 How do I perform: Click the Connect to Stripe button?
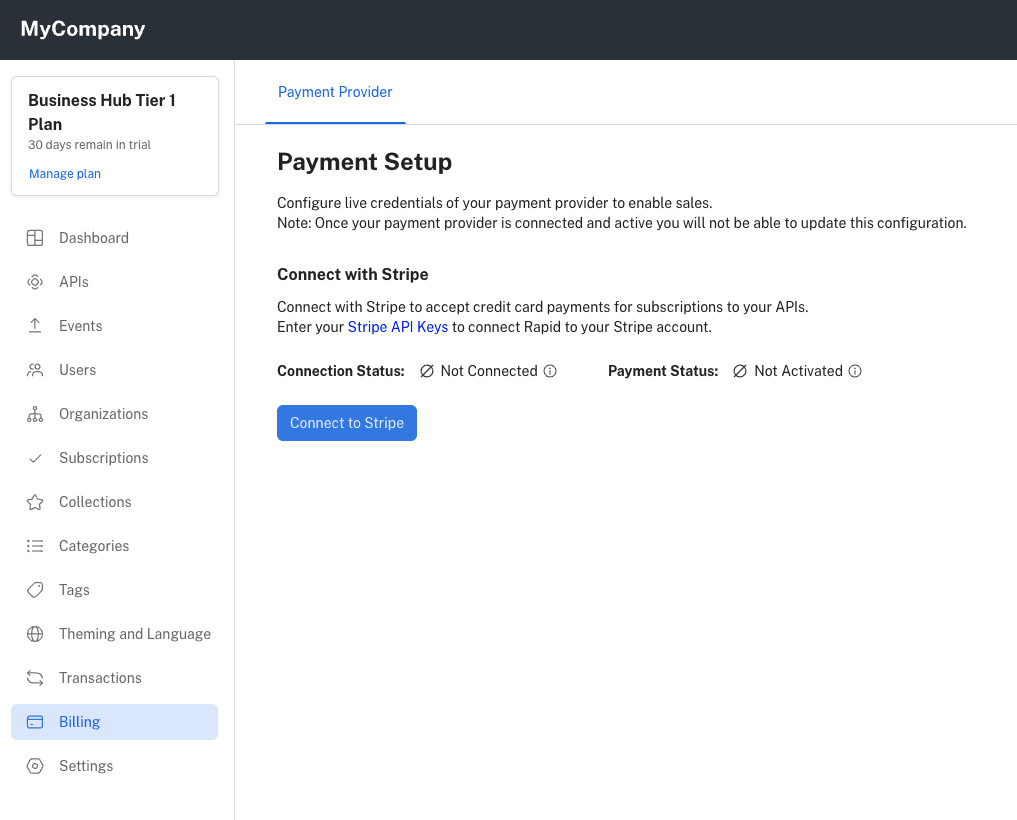347,423
